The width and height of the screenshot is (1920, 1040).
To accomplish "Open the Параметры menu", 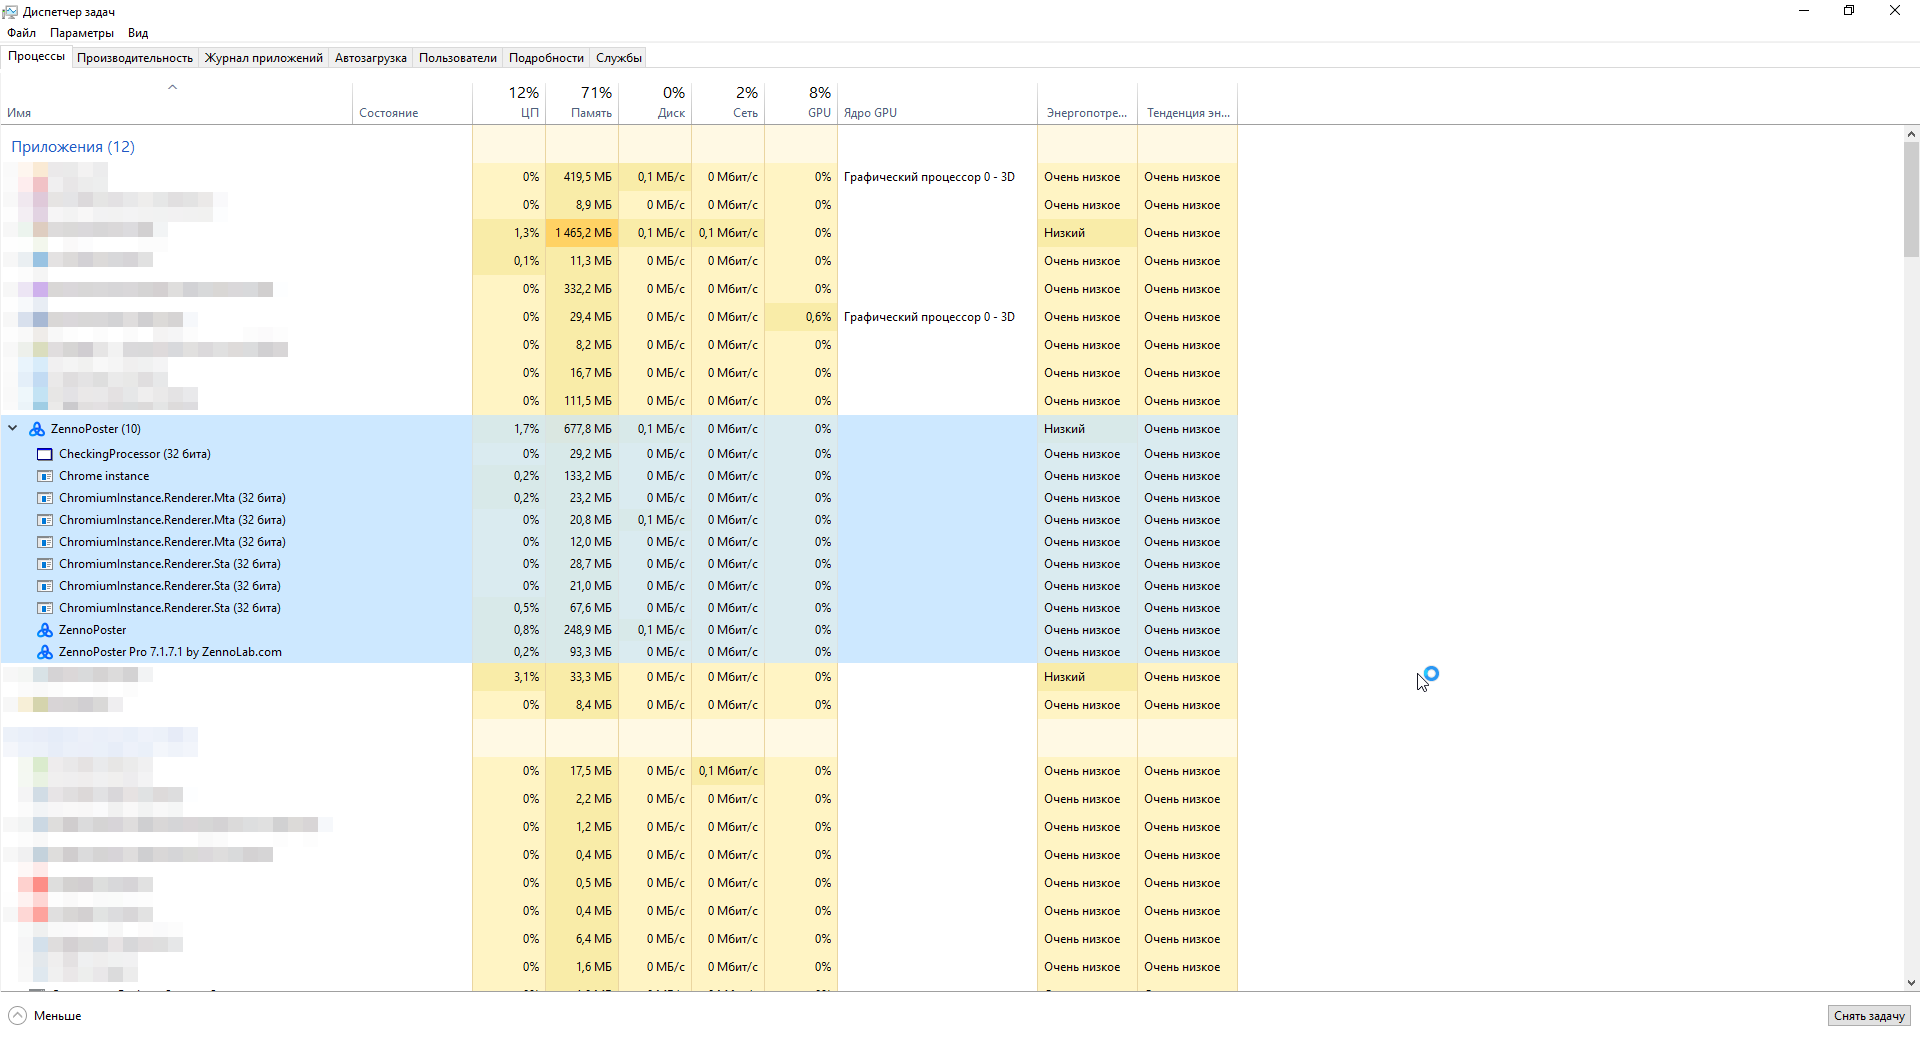I will [x=82, y=33].
